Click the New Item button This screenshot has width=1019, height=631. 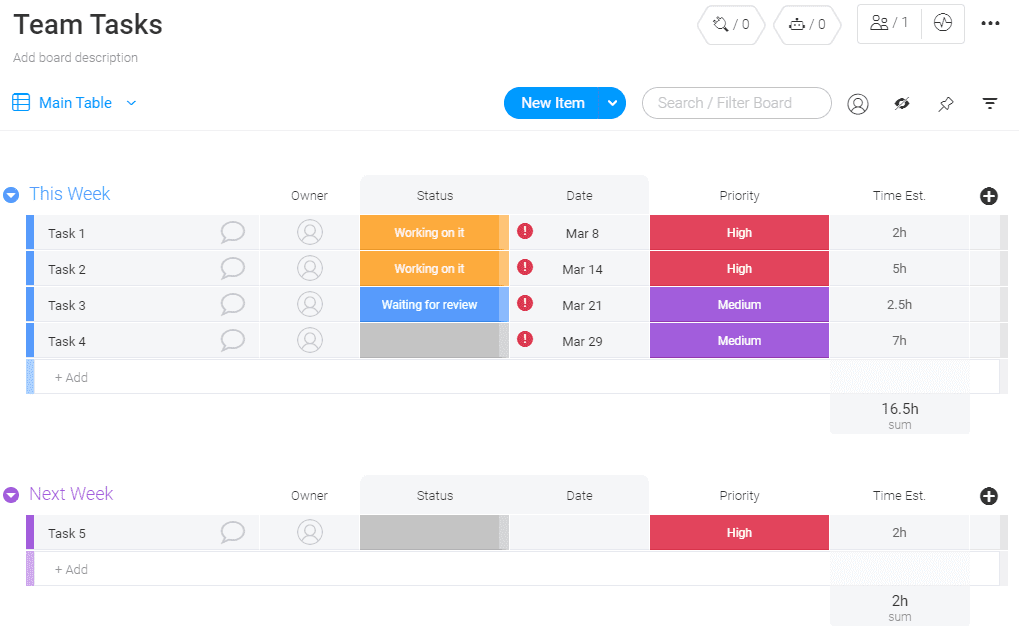(x=552, y=103)
